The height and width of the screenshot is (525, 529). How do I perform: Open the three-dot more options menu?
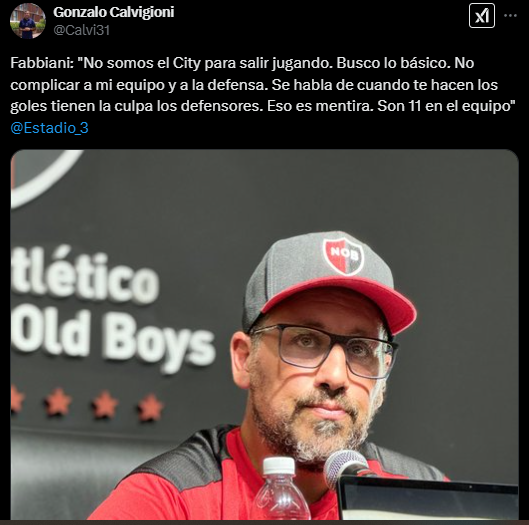pos(510,16)
